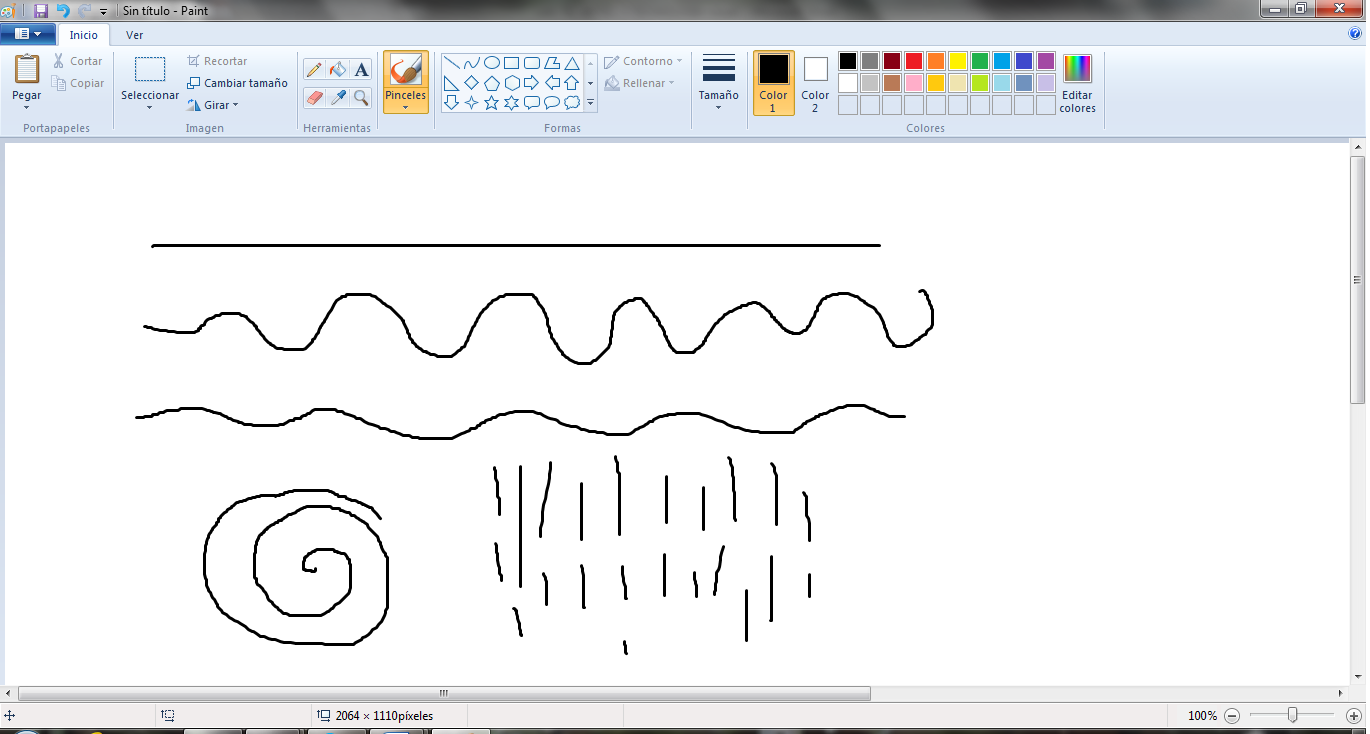Choose the Curve shape
The width and height of the screenshot is (1370, 734).
[471, 62]
